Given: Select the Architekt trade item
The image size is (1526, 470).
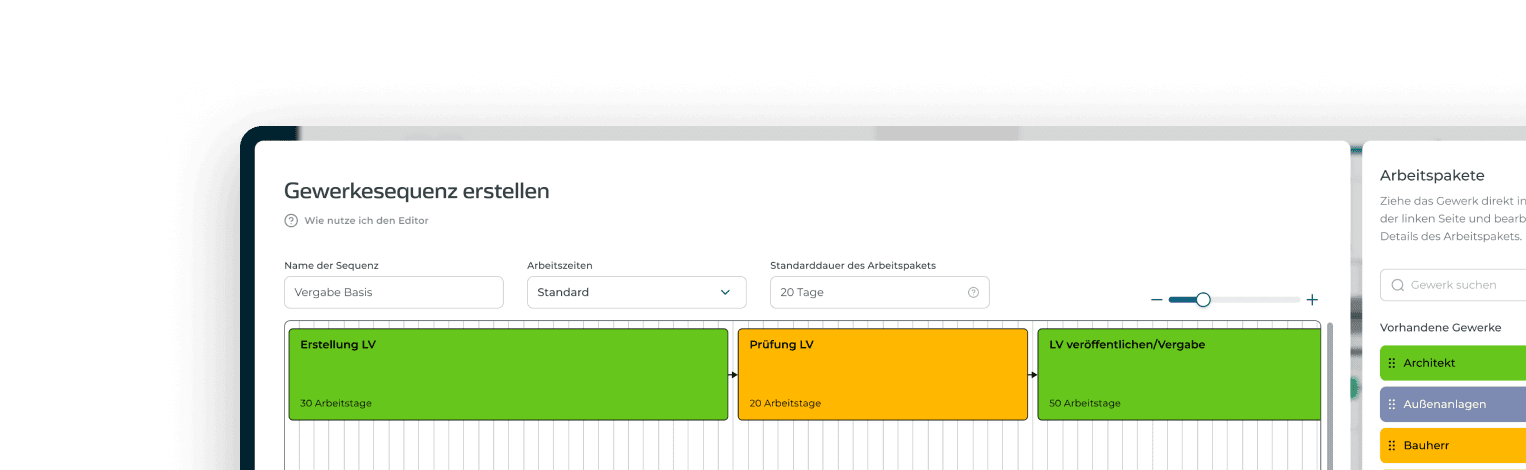Looking at the screenshot, I should click(x=1453, y=363).
